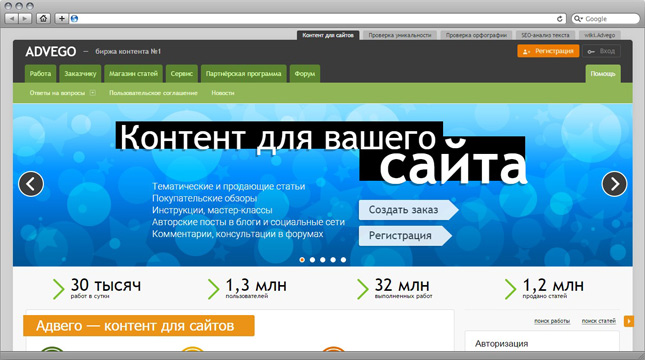The width and height of the screenshot is (645, 360).
Task: Show the next slide with right arrow
Action: point(614,183)
